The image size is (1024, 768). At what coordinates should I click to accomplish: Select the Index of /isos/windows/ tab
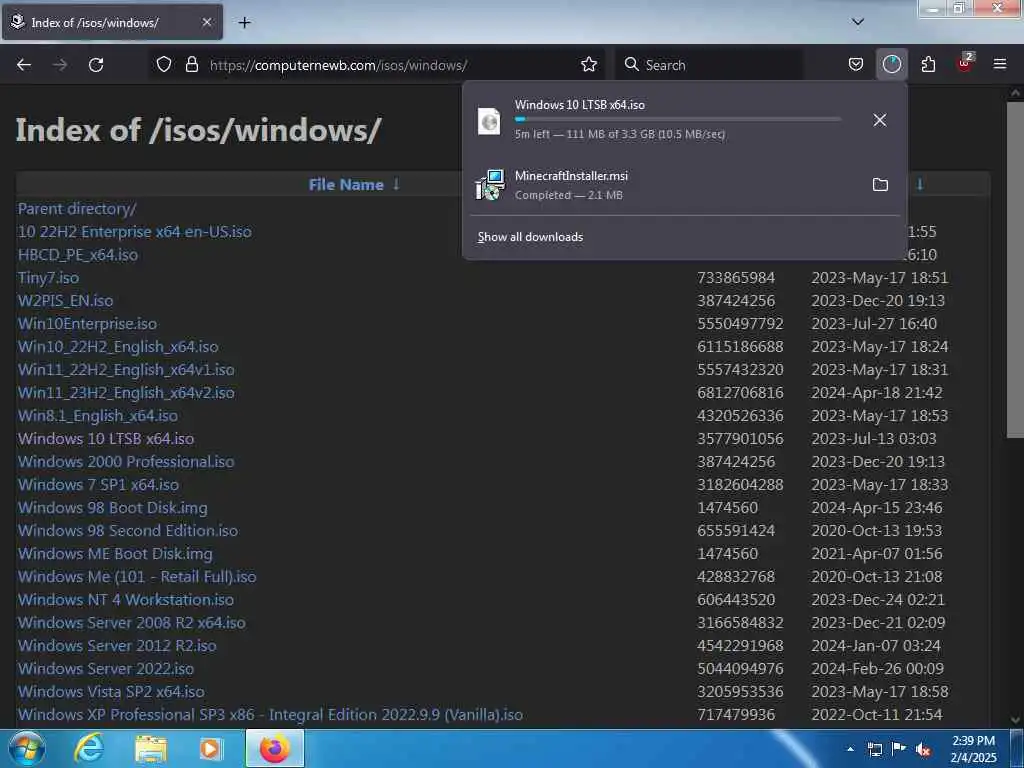pos(112,22)
